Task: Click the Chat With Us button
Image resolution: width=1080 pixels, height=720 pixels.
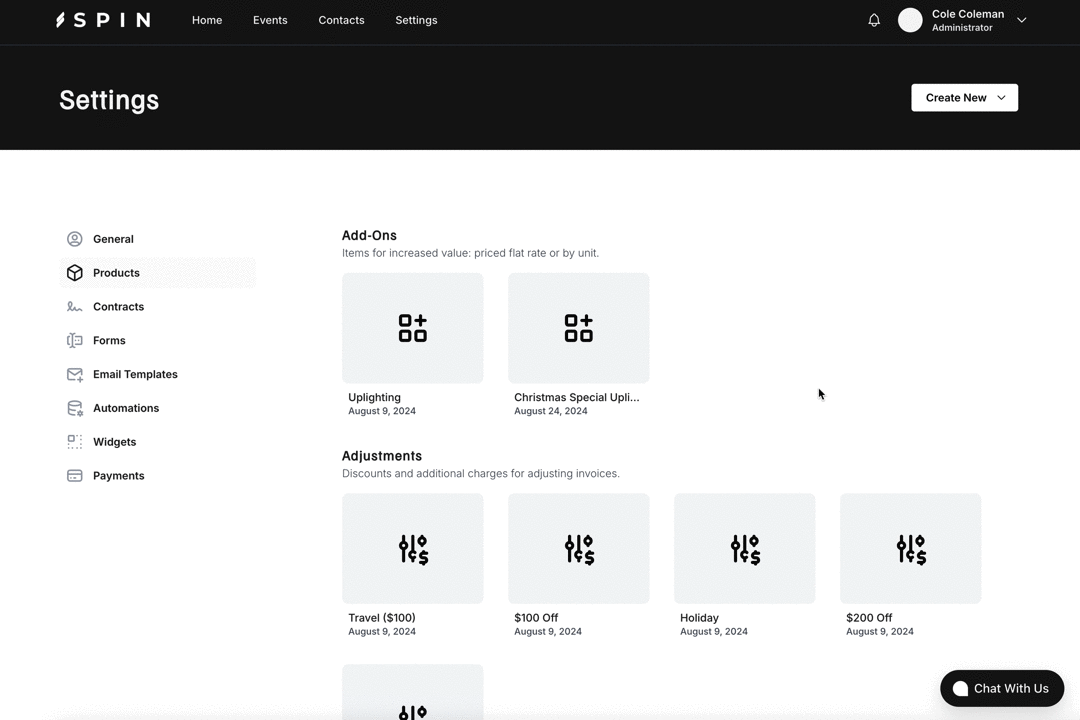Action: coord(1001,688)
